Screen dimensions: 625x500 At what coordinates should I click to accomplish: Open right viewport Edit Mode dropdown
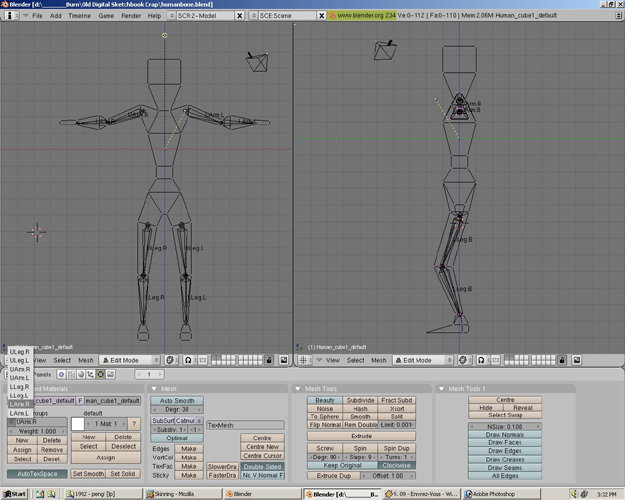[x=423, y=360]
